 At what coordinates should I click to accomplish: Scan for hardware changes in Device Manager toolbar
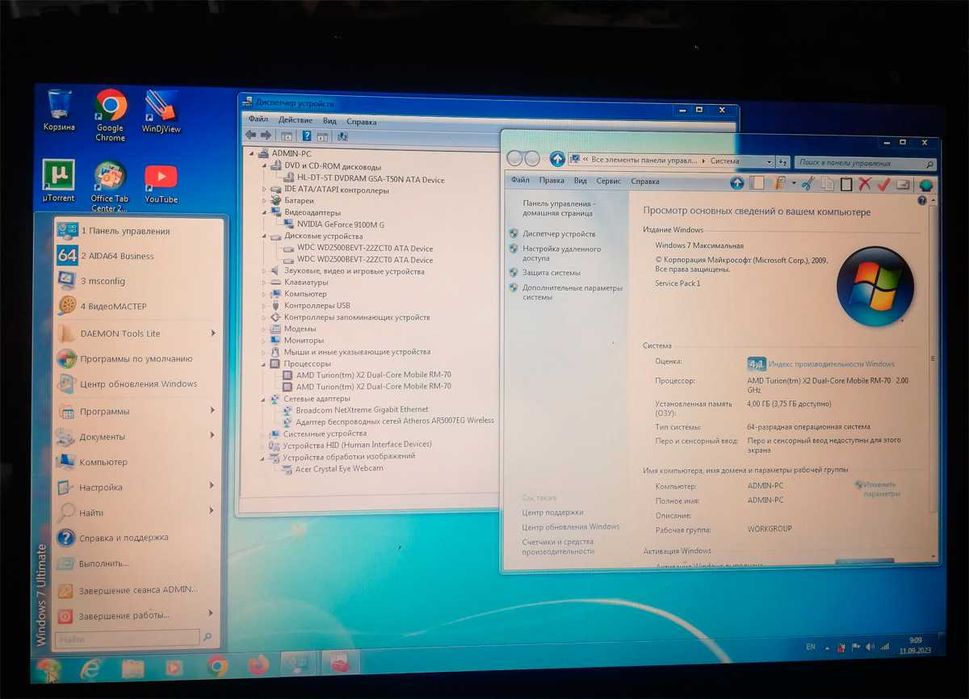(342, 137)
